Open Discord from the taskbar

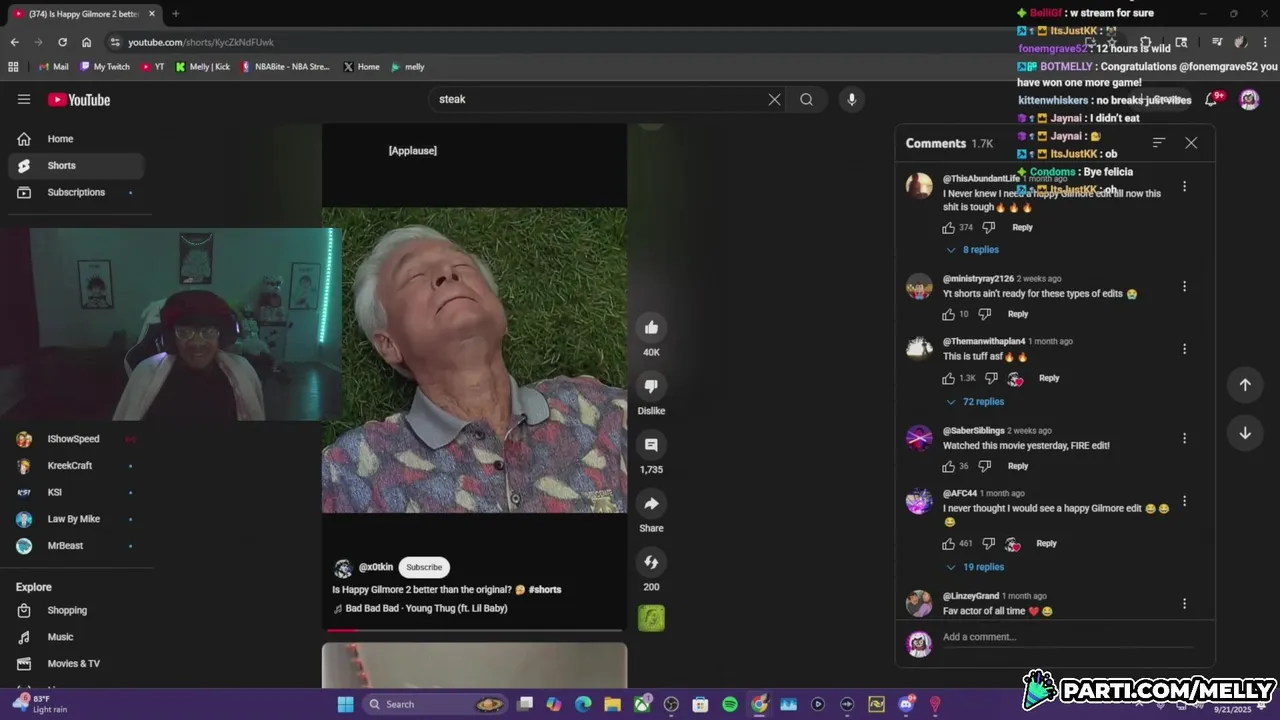(906, 704)
